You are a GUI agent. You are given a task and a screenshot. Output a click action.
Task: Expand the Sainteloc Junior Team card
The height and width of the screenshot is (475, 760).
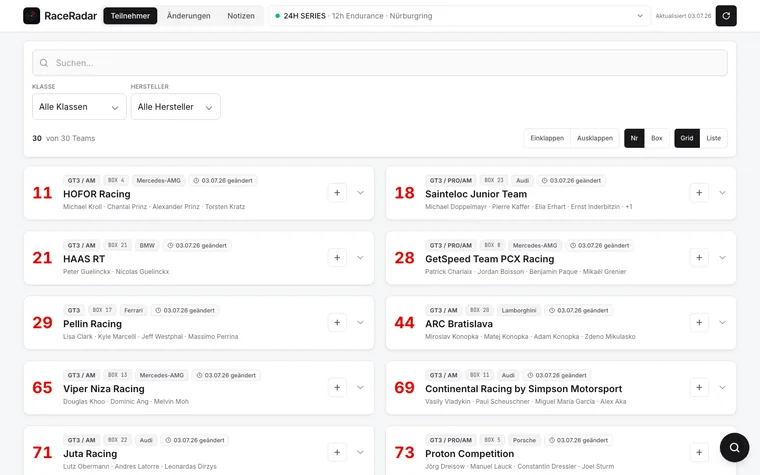click(722, 192)
